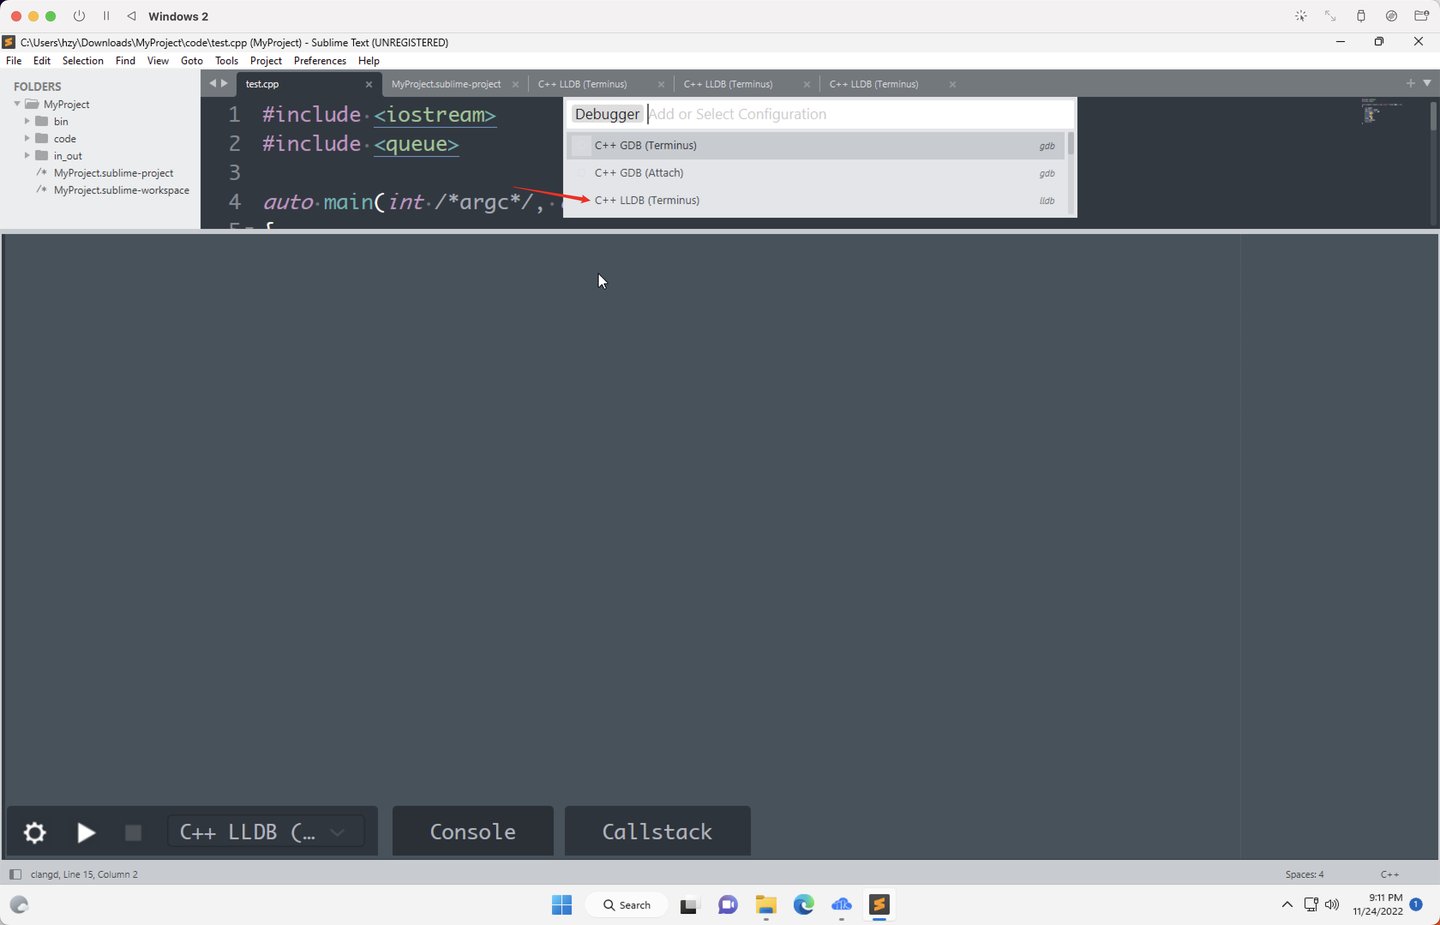
Task: Select the C++ GDB (Terminus) radio button
Action: (x=582, y=145)
